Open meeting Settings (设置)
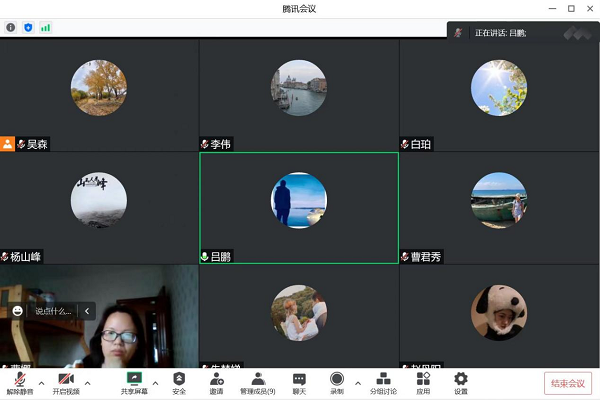600x400 pixels. (460, 383)
